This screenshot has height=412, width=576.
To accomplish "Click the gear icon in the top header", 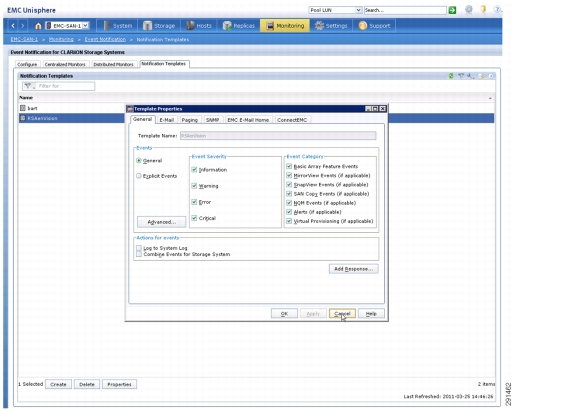I will tap(469, 10).
